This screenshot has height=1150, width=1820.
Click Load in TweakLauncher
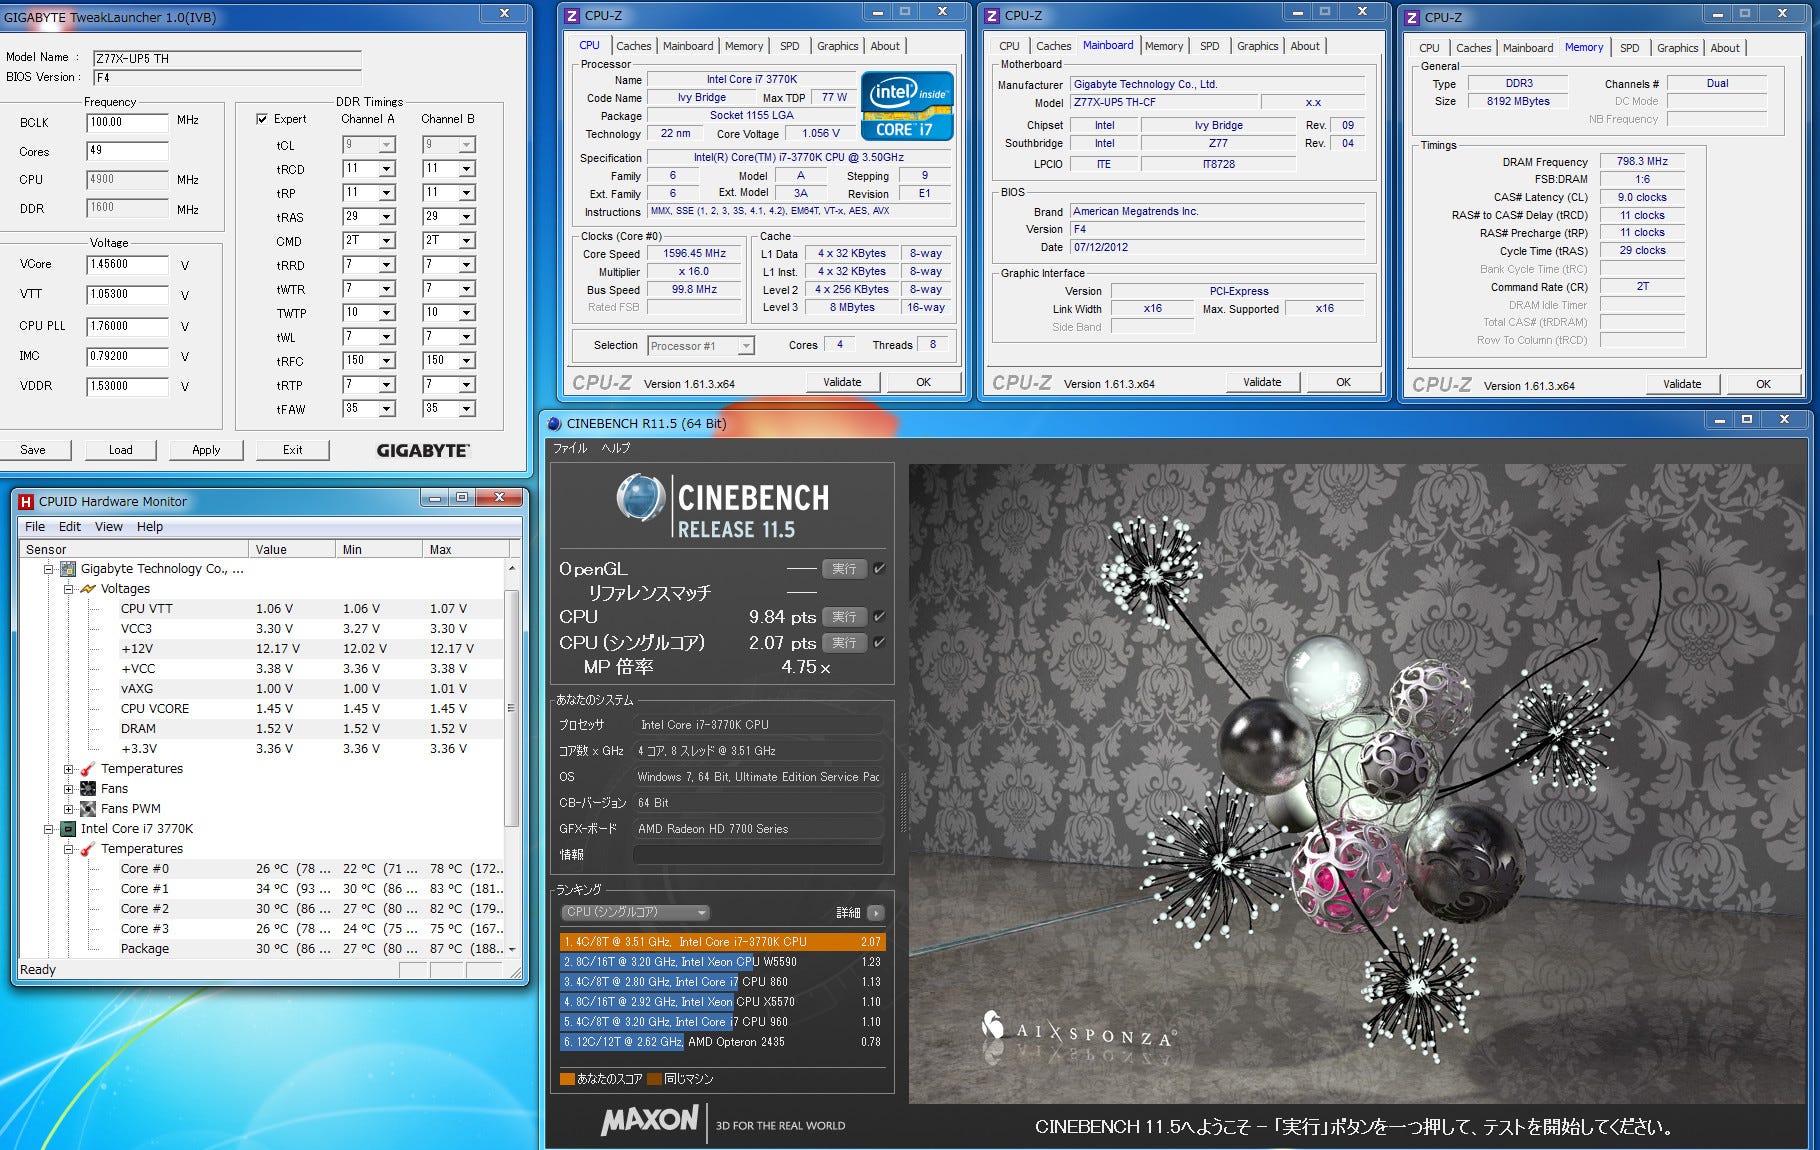(121, 450)
